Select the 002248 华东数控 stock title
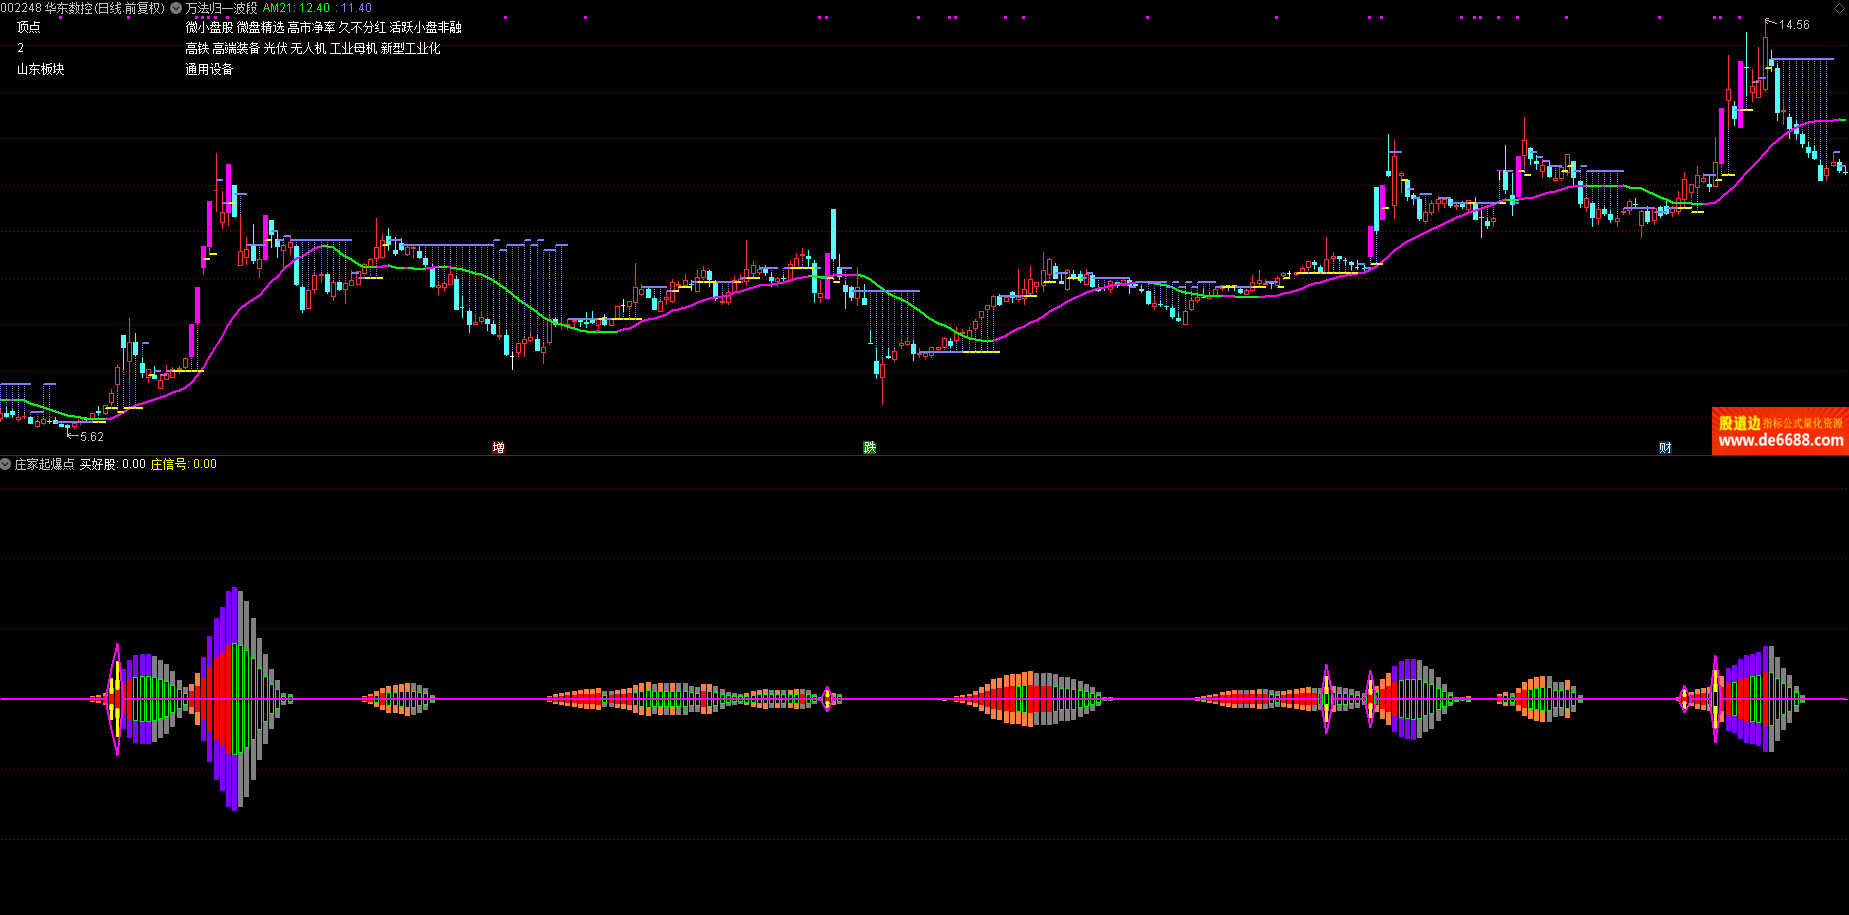The height and width of the screenshot is (915, 1849). pyautogui.click(x=83, y=8)
